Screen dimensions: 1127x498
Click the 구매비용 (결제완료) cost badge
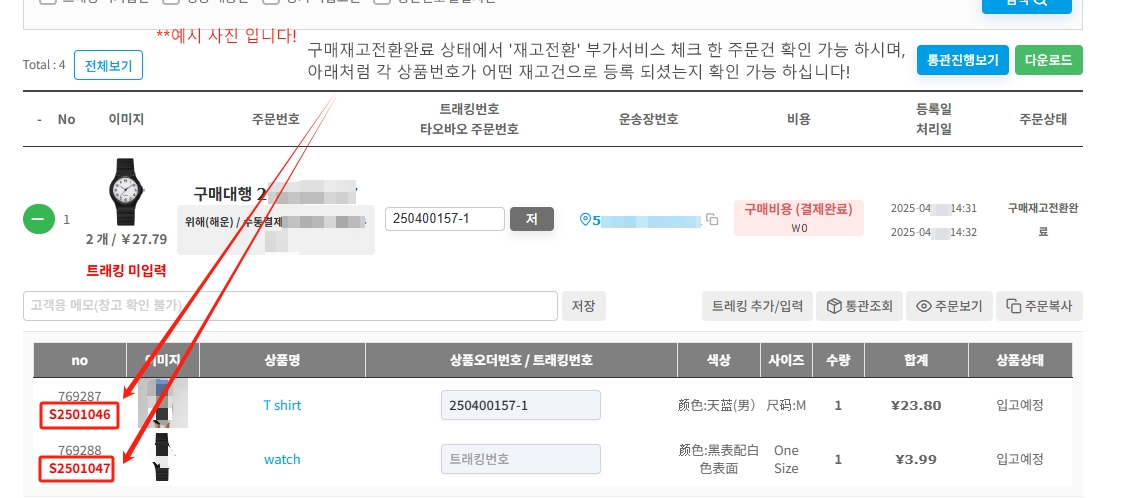pos(799,218)
